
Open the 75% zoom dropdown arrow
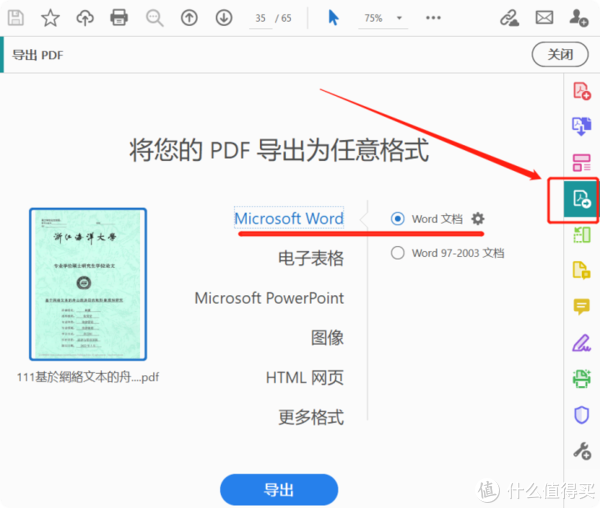[399, 18]
